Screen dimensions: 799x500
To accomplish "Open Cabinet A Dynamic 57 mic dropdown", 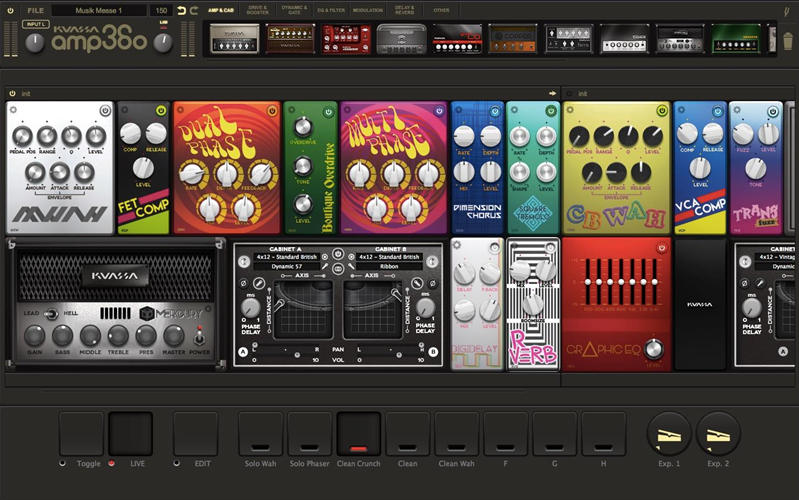I will [x=286, y=266].
